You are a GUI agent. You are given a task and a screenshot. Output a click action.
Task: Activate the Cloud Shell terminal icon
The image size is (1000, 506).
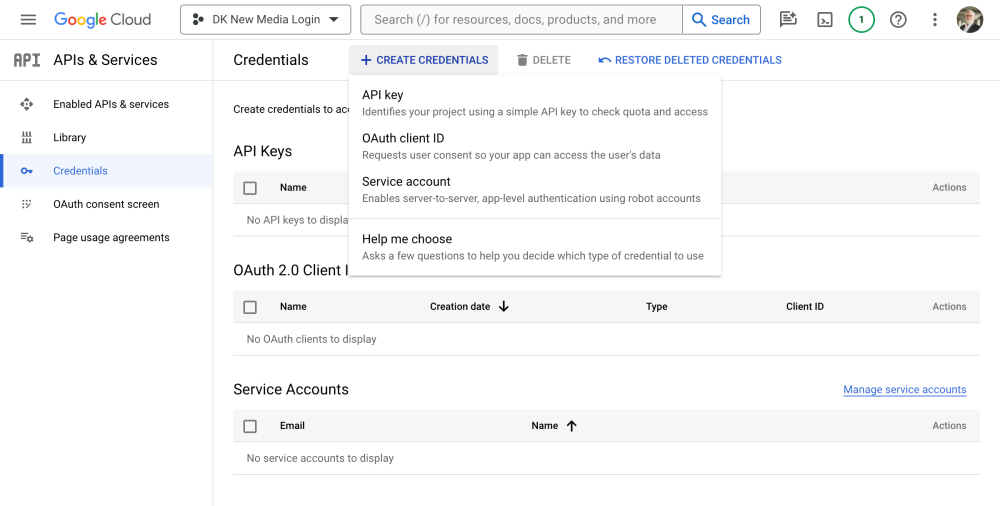825,20
